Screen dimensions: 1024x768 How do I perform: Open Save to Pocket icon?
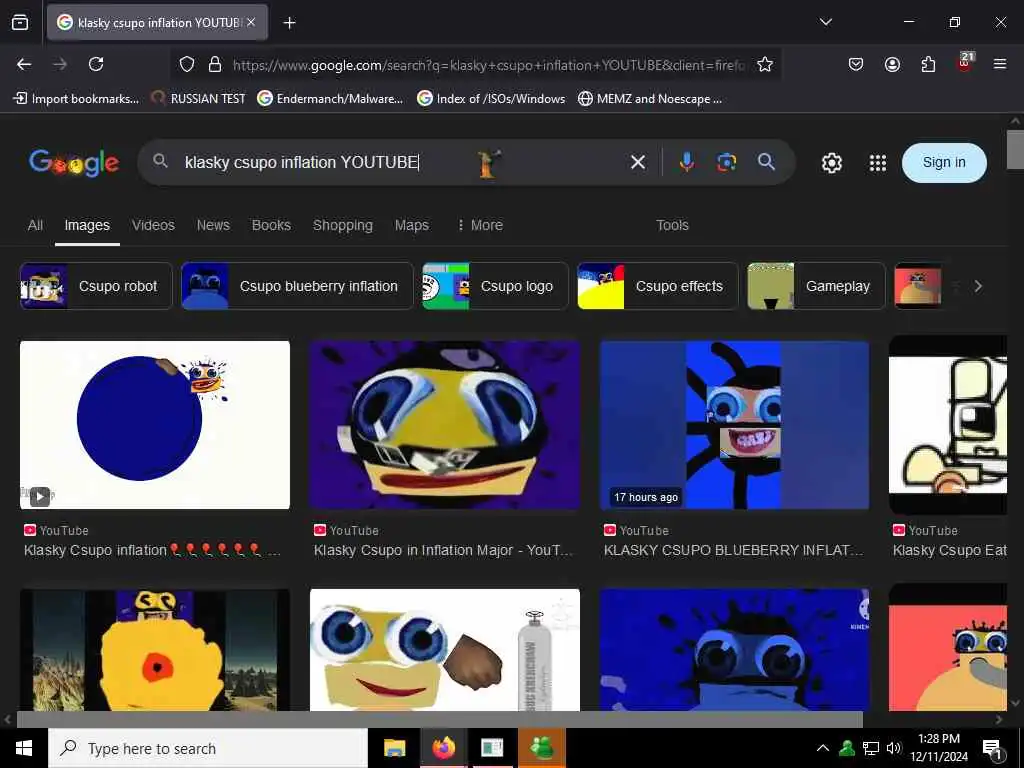click(856, 64)
